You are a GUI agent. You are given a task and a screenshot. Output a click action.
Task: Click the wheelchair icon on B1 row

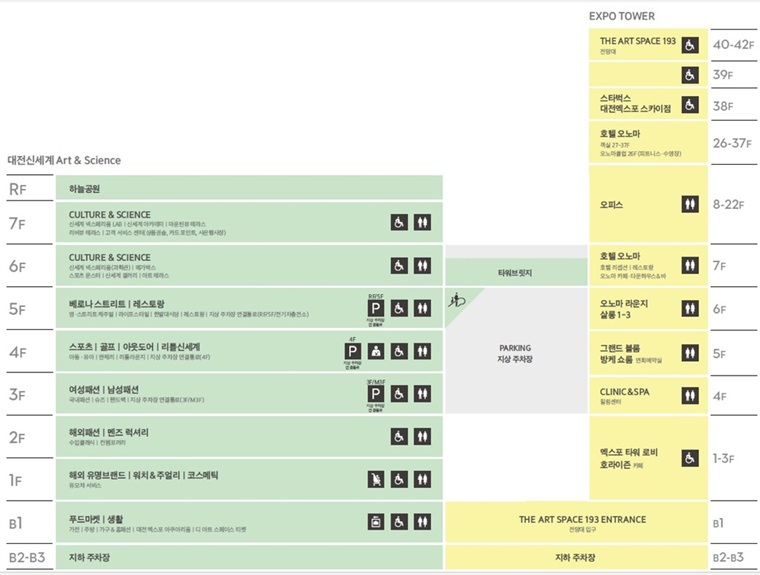tap(399, 522)
